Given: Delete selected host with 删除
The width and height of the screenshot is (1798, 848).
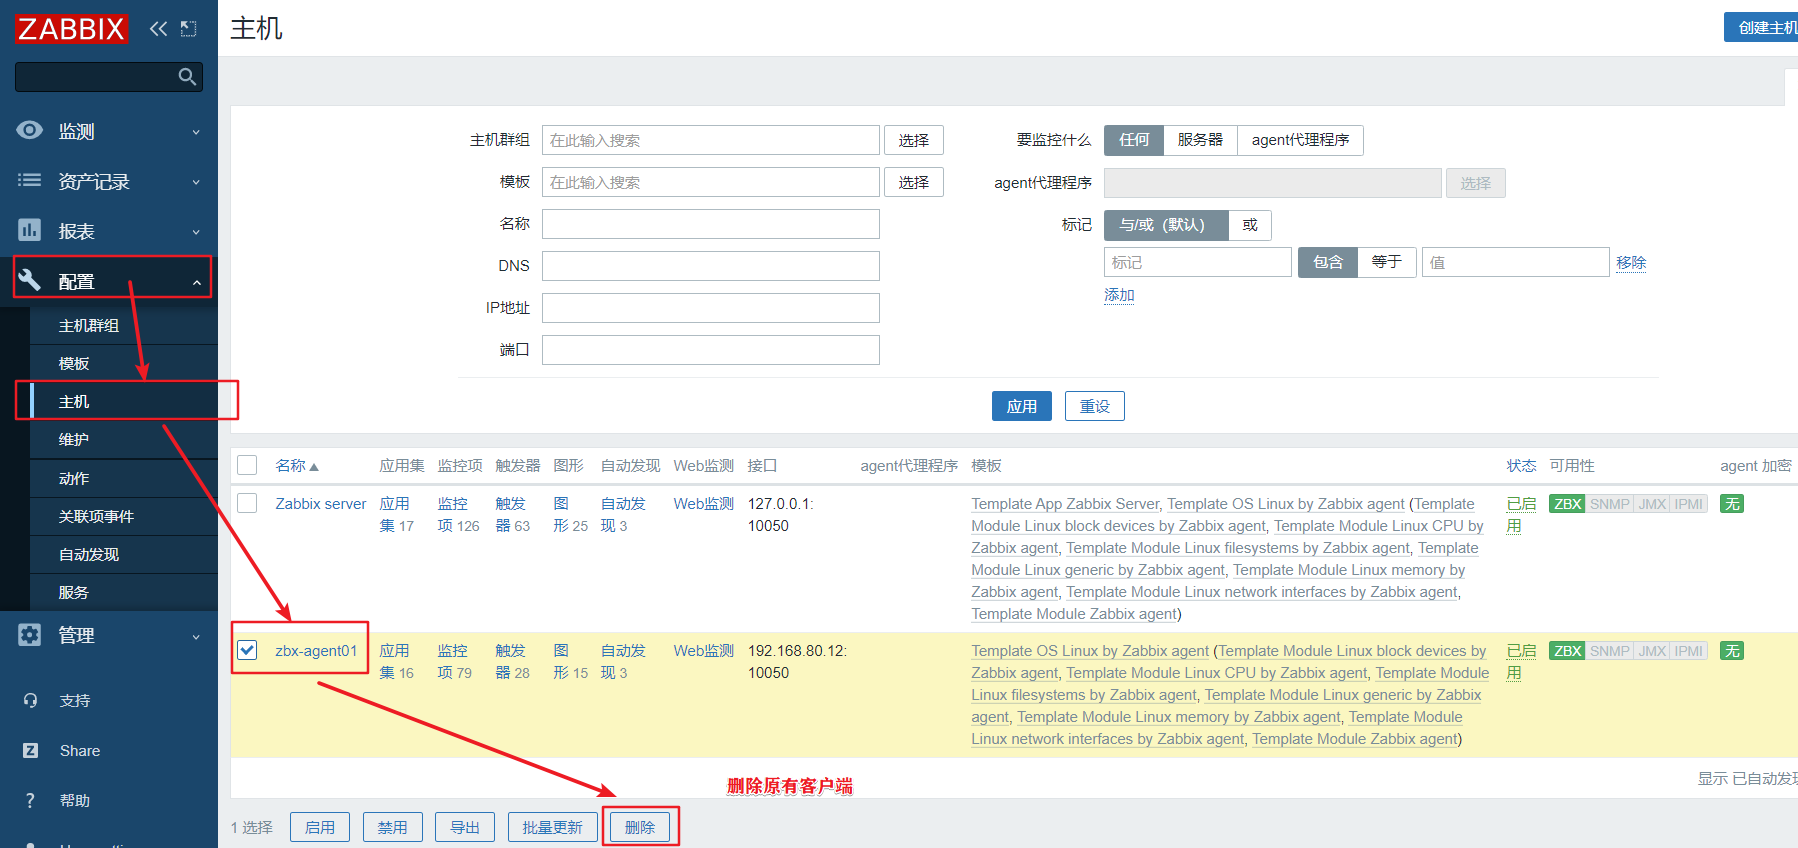Looking at the screenshot, I should [x=640, y=827].
